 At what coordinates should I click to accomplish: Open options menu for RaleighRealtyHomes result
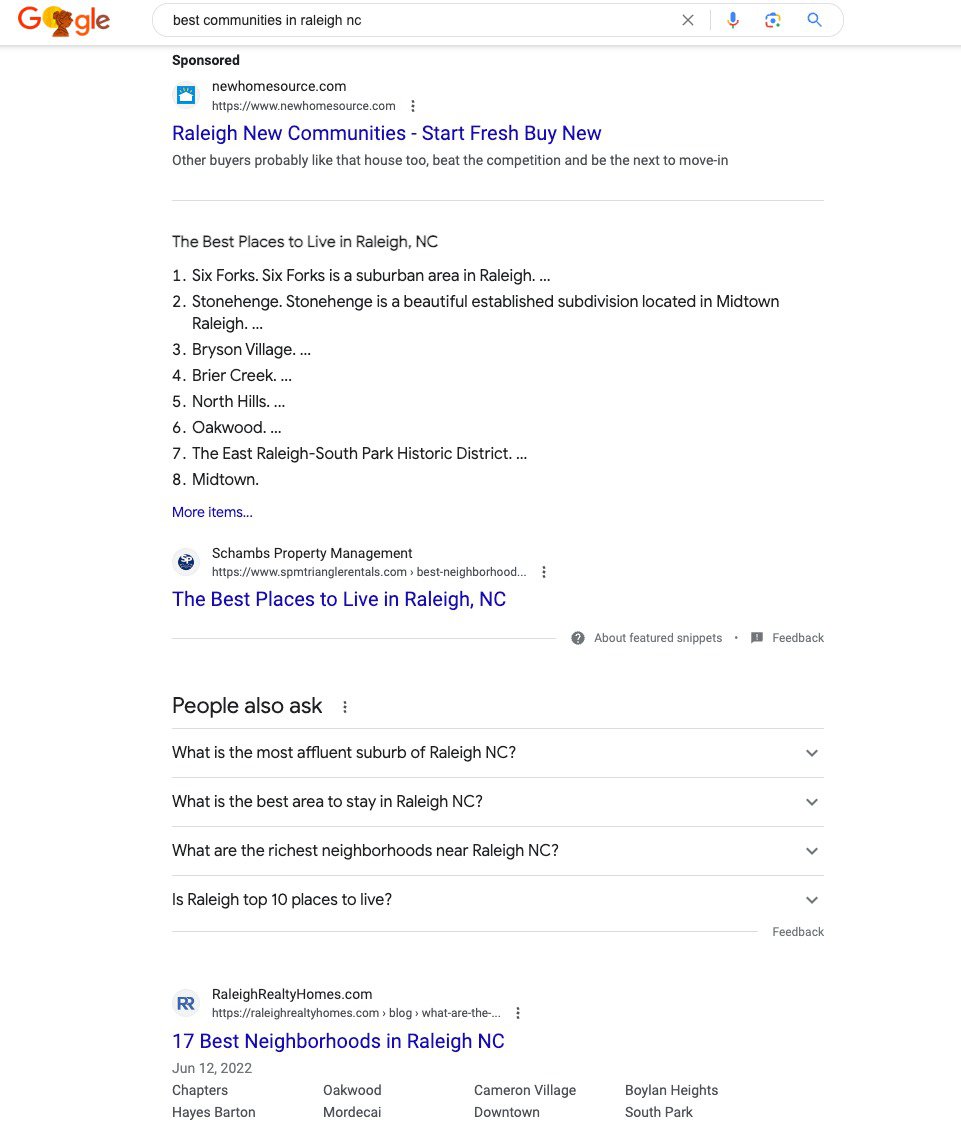click(x=518, y=1013)
